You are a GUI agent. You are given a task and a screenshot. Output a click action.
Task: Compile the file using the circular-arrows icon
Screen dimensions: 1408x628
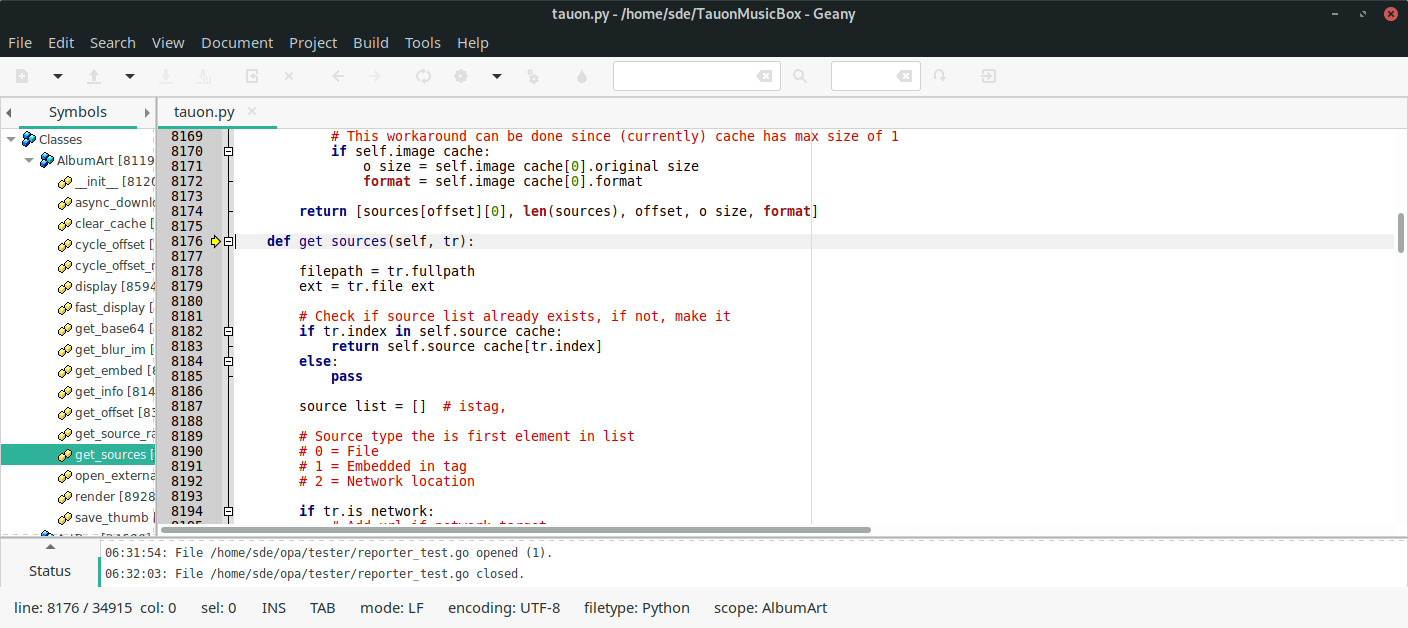[x=423, y=75]
